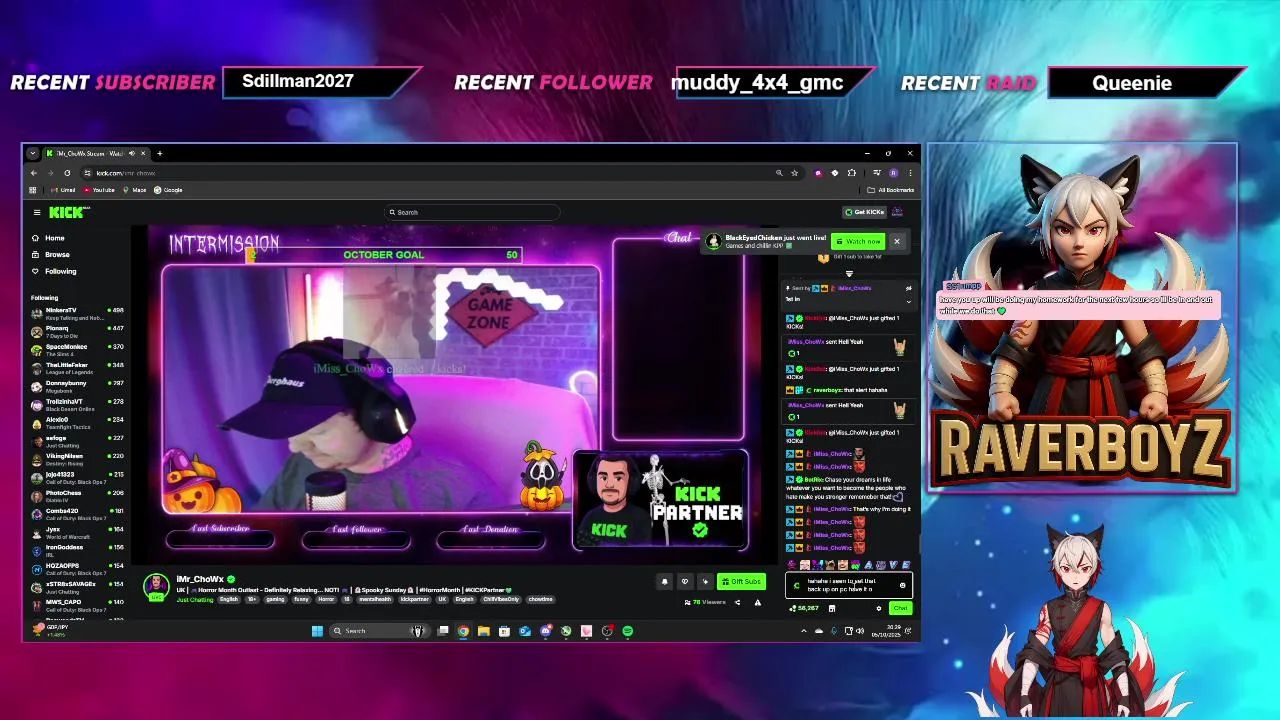
Task: Open the emoji picker in chat input
Action: [902, 586]
